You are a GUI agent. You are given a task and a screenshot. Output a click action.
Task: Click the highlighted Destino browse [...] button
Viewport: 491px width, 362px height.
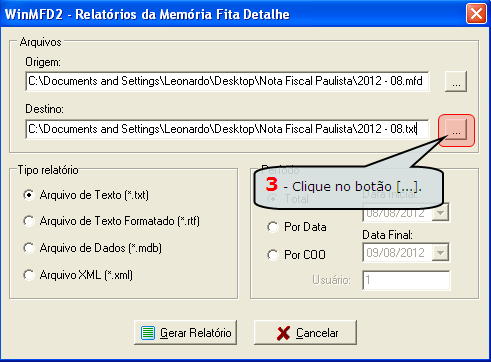pos(456,130)
